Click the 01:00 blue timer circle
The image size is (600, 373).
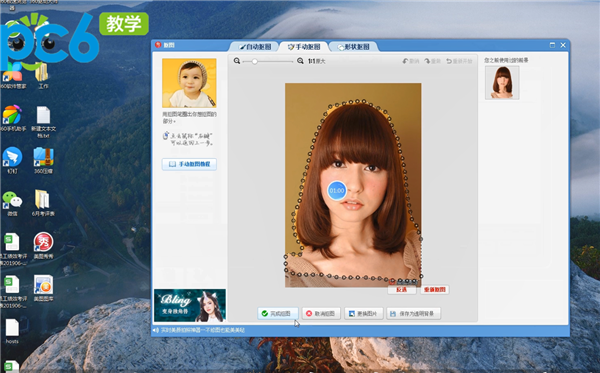[x=337, y=191]
